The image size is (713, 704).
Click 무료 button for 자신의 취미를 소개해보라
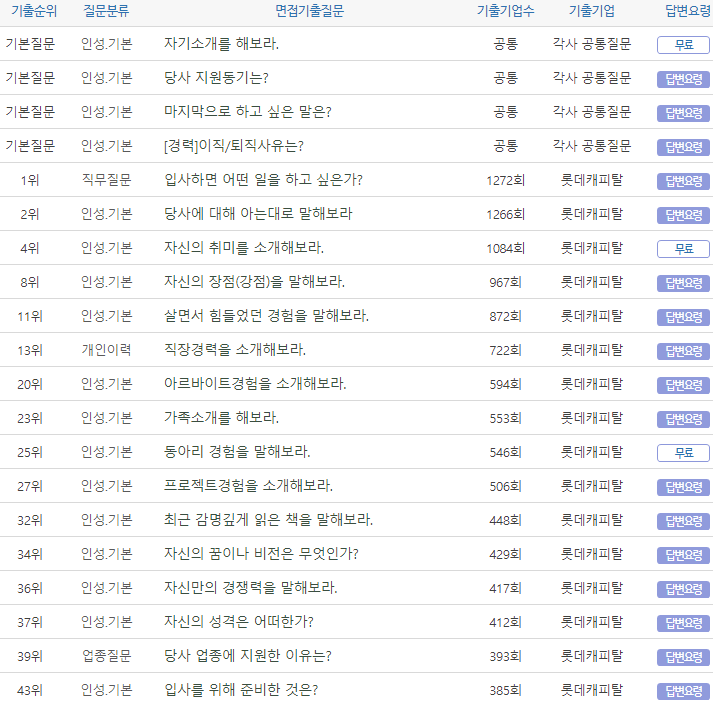[683, 249]
